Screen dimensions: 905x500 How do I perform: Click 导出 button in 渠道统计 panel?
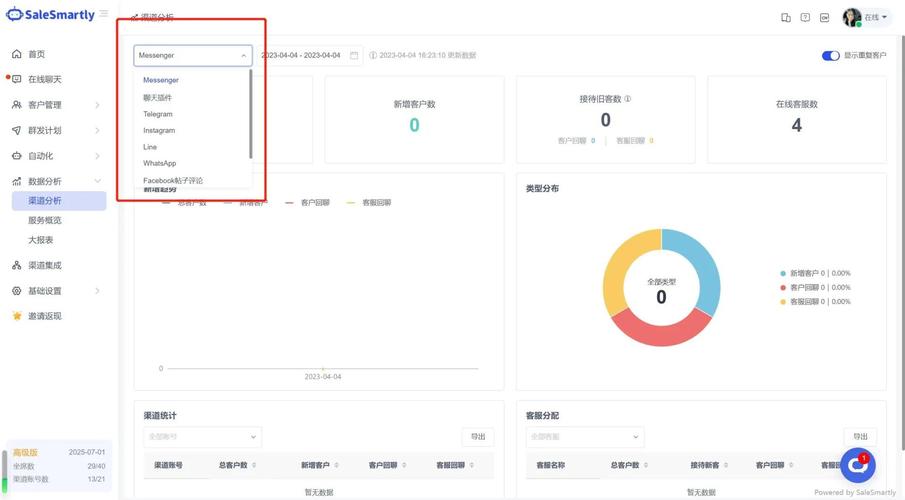click(478, 437)
